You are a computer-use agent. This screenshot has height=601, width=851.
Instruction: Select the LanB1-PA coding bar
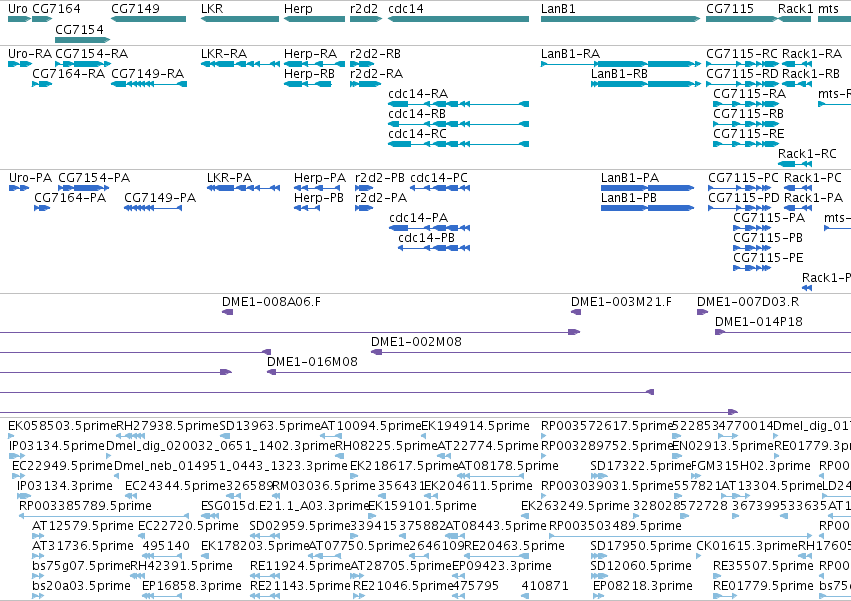click(x=647, y=188)
